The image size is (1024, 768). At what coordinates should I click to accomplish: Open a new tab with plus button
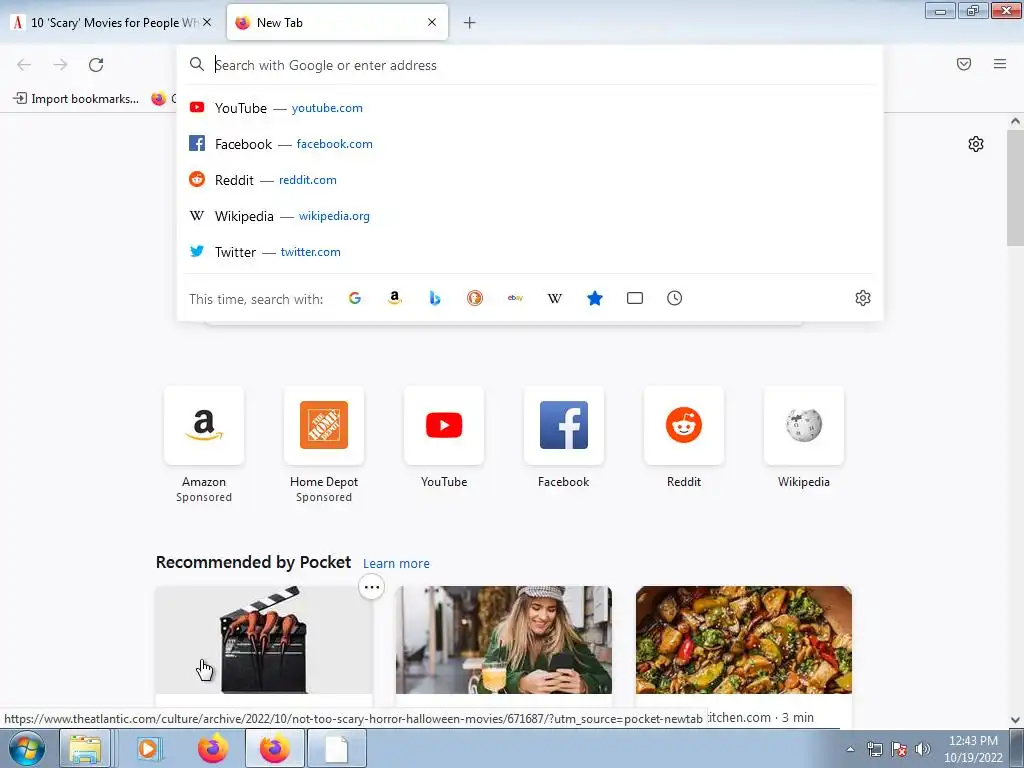[x=470, y=23]
